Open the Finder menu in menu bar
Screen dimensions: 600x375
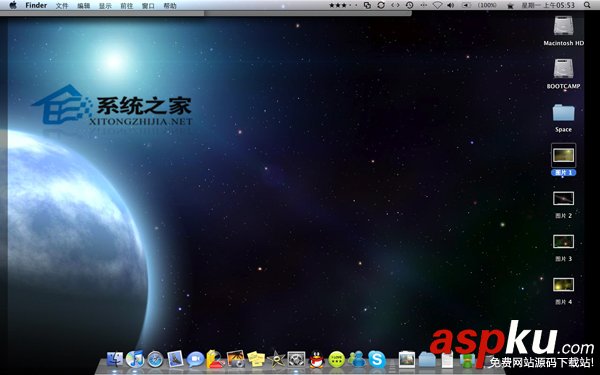pyautogui.click(x=36, y=5)
